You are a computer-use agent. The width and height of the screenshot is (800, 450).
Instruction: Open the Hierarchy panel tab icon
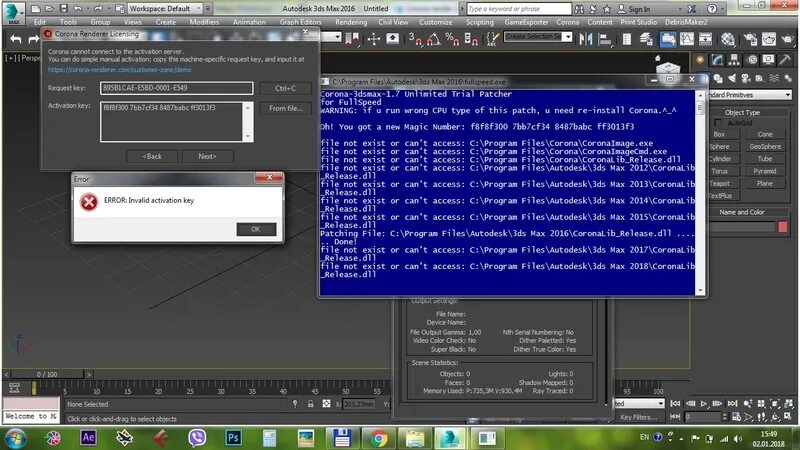(x=734, y=60)
